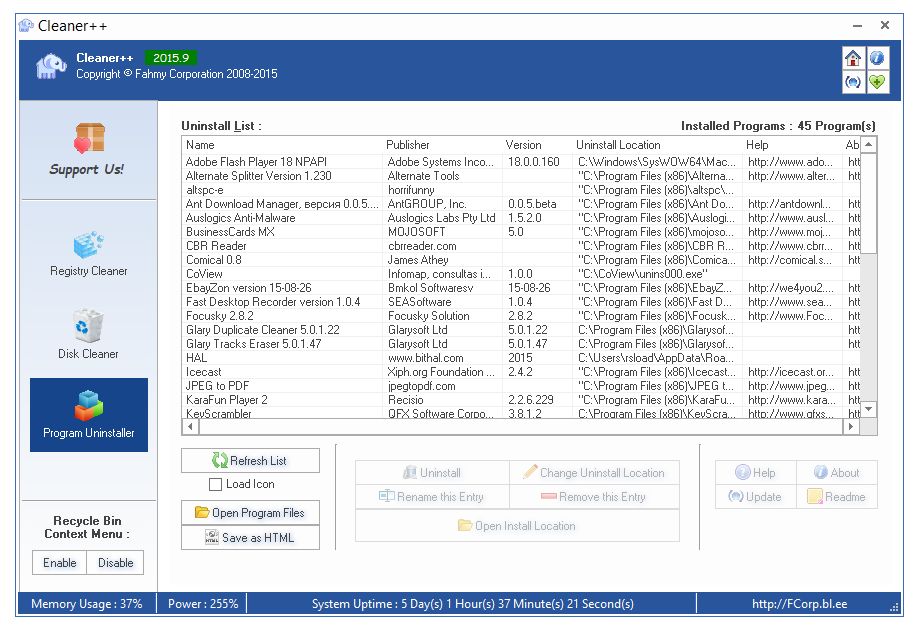Click the green heart donate icon
Viewport: 915px width, 626px height.
877,82
